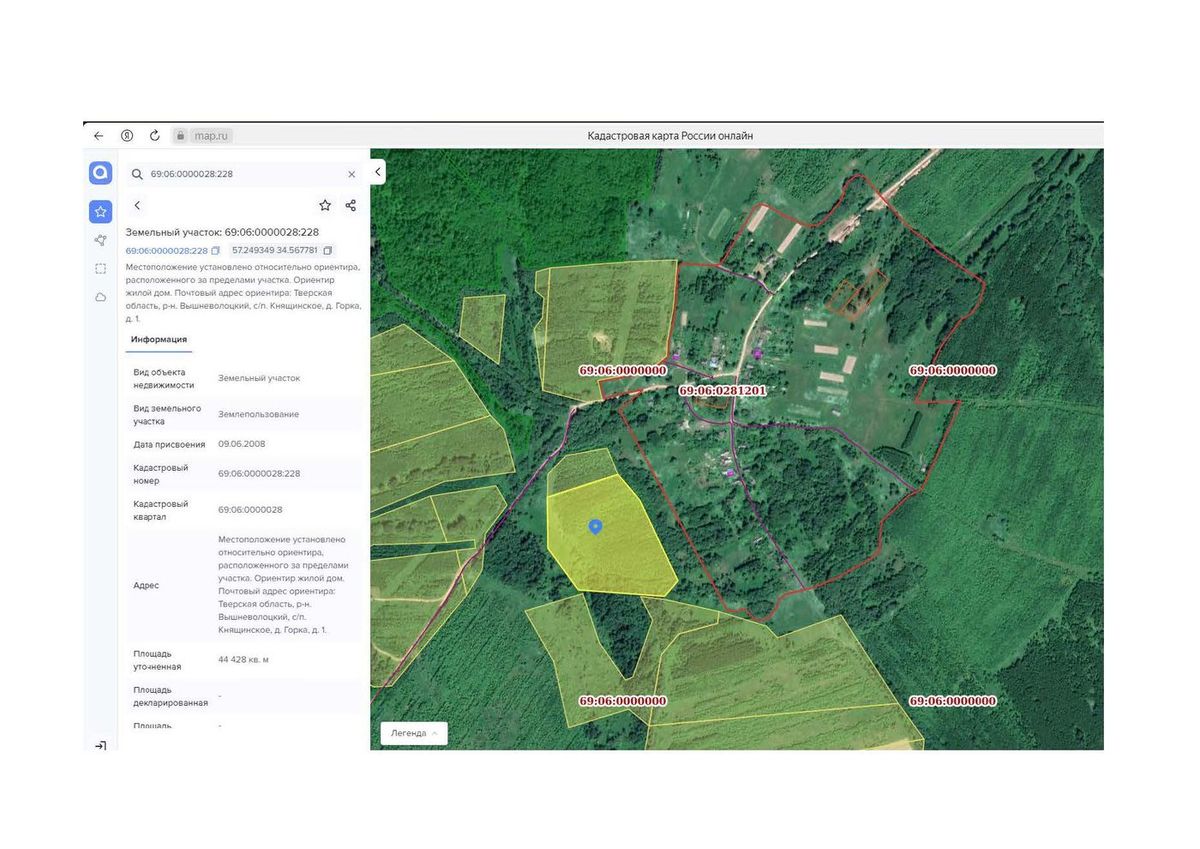Copy the cadastral number 69:06:0000028:228
Image resolution: width=1200 pixels, height=849 pixels.
(x=215, y=250)
